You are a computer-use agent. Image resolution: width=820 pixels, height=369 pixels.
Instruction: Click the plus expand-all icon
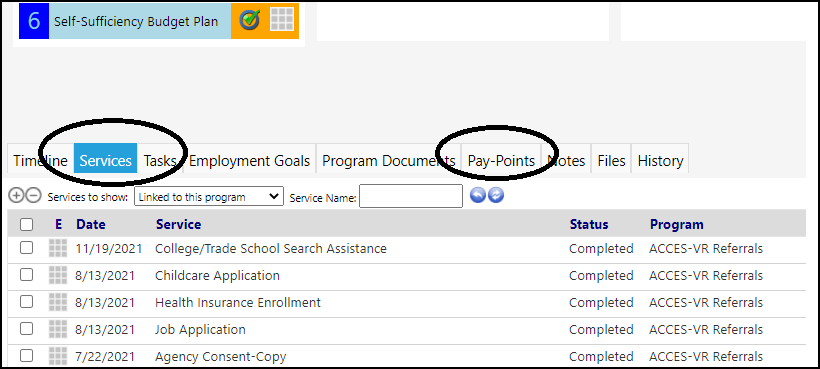pyautogui.click(x=16, y=196)
